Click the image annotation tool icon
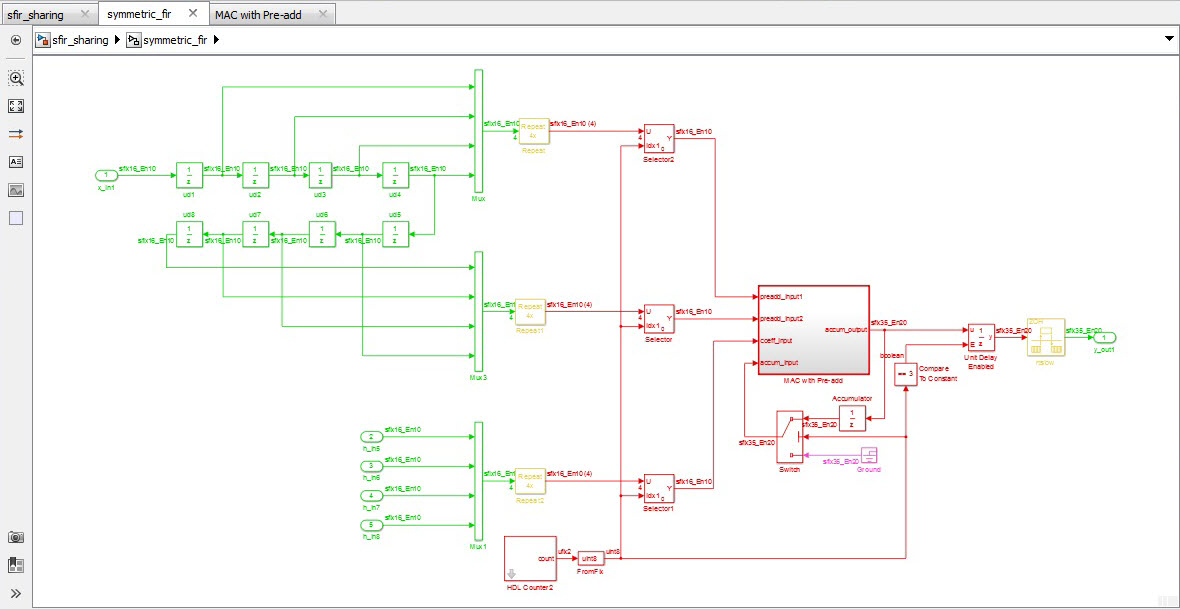The height and width of the screenshot is (609, 1180). (15, 189)
